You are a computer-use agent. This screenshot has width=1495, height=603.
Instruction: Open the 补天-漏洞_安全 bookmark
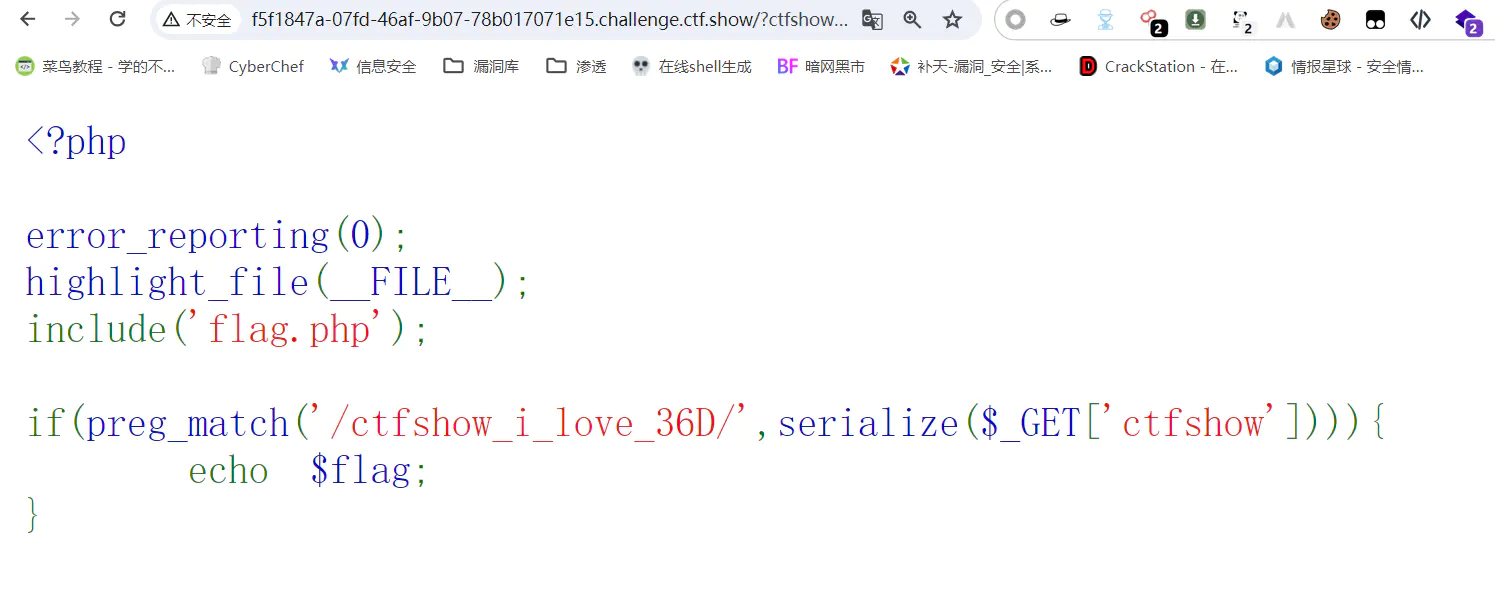pyautogui.click(x=971, y=66)
